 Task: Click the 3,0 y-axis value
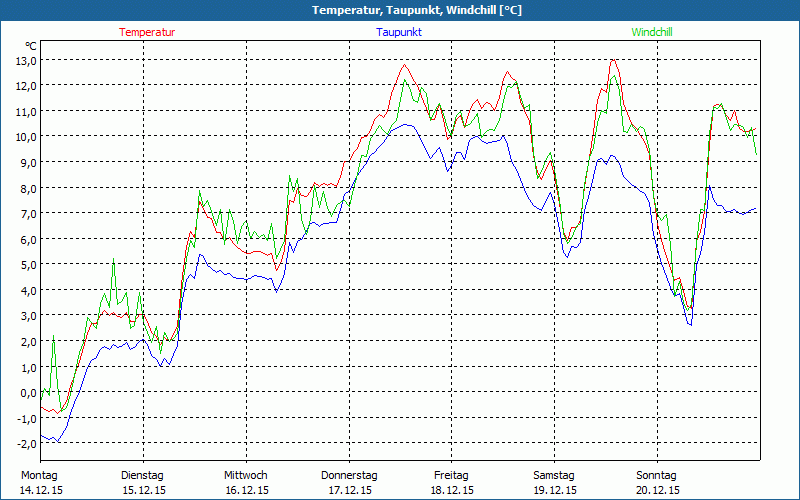point(28,316)
